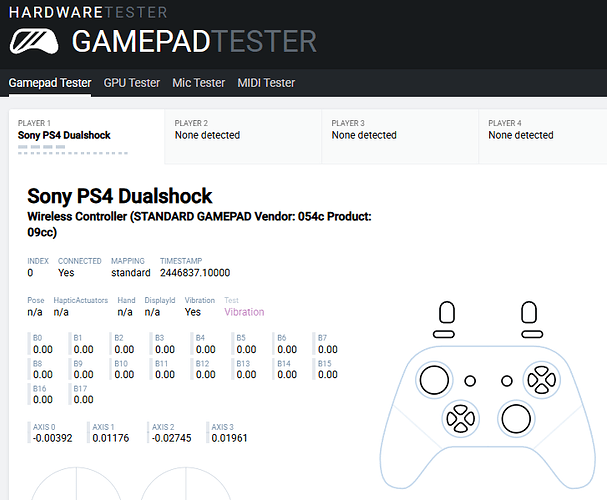The height and width of the screenshot is (500, 607).
Task: Click the left small center button in diagram
Action: 470,381
